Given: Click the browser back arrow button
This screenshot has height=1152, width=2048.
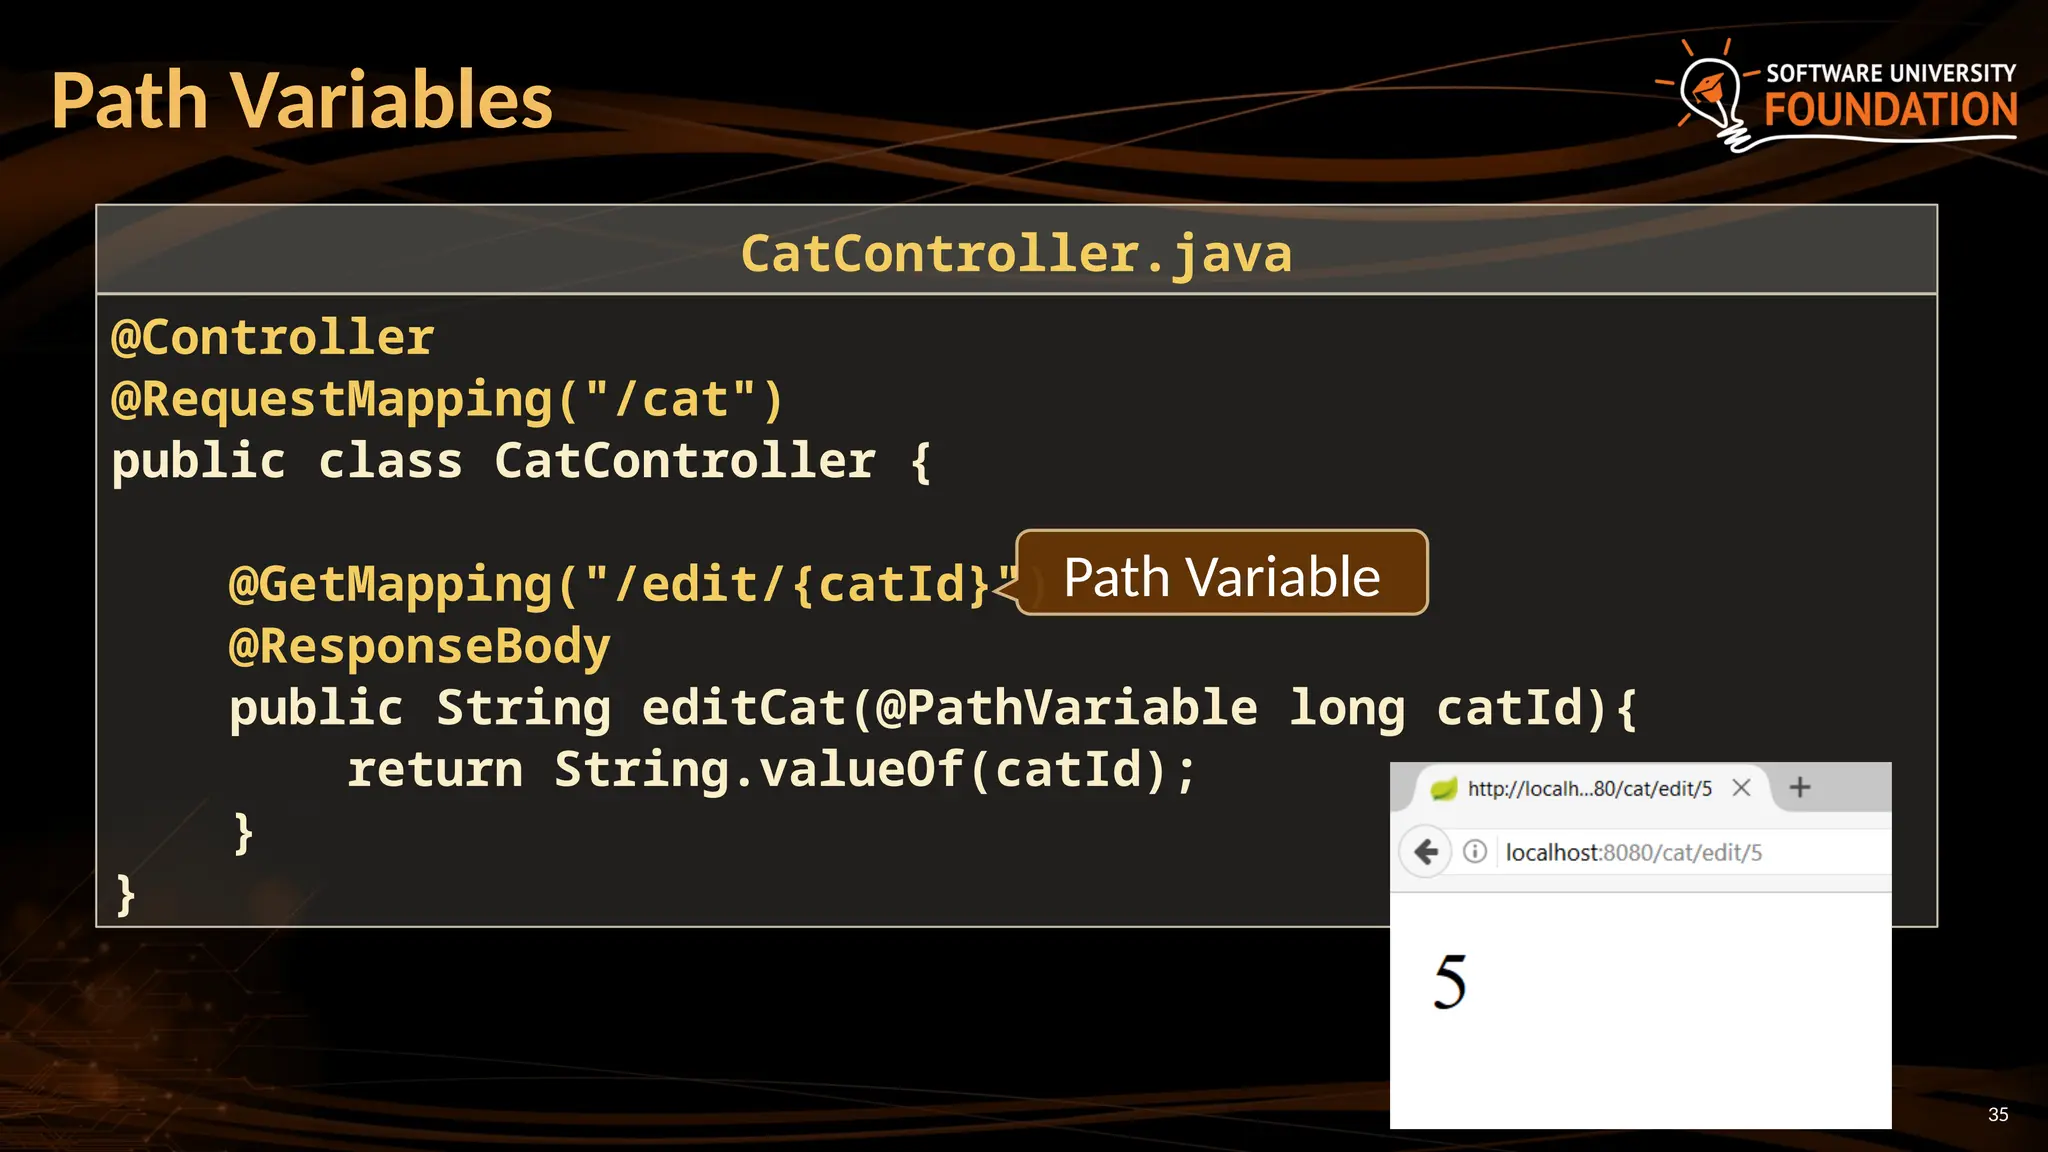Looking at the screenshot, I should coord(1426,852).
